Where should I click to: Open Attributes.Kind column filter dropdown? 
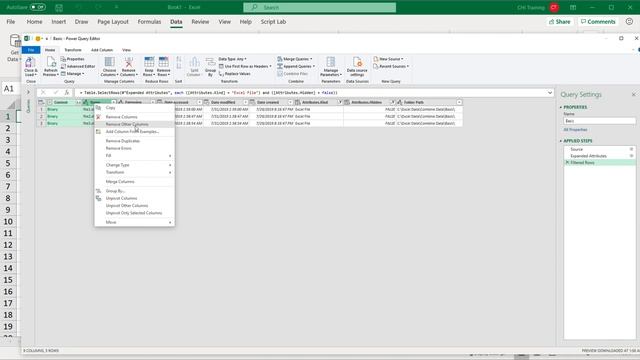pos(339,102)
